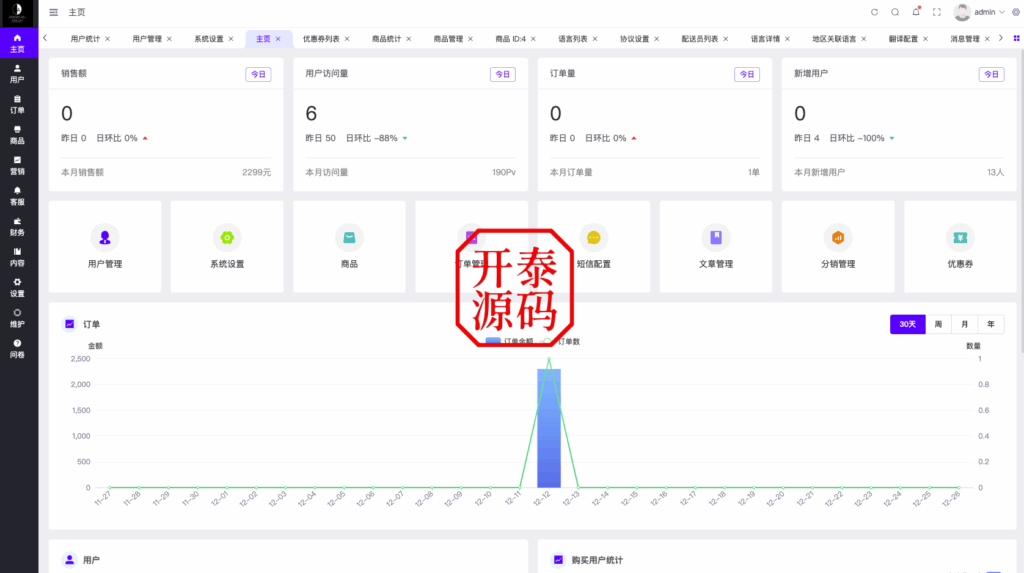Open the 营销 sidebar section
Image resolution: width=1024 pixels, height=573 pixels.
click(18, 166)
